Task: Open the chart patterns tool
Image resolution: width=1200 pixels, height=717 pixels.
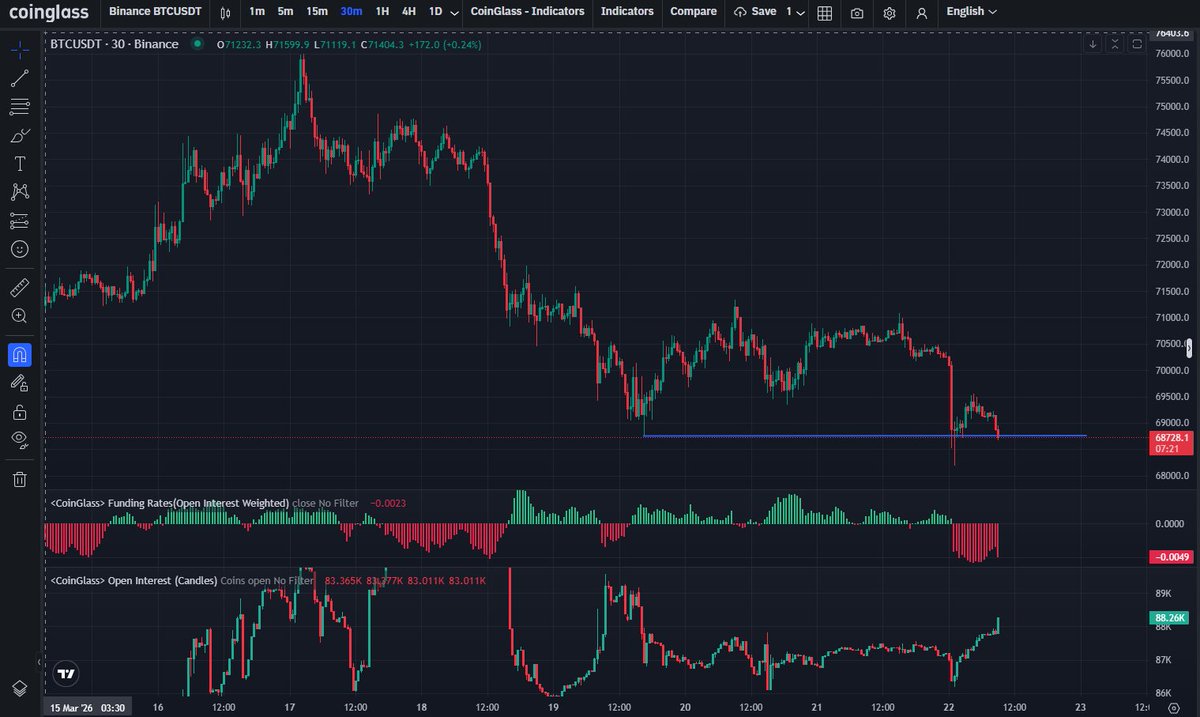Action: [x=19, y=191]
